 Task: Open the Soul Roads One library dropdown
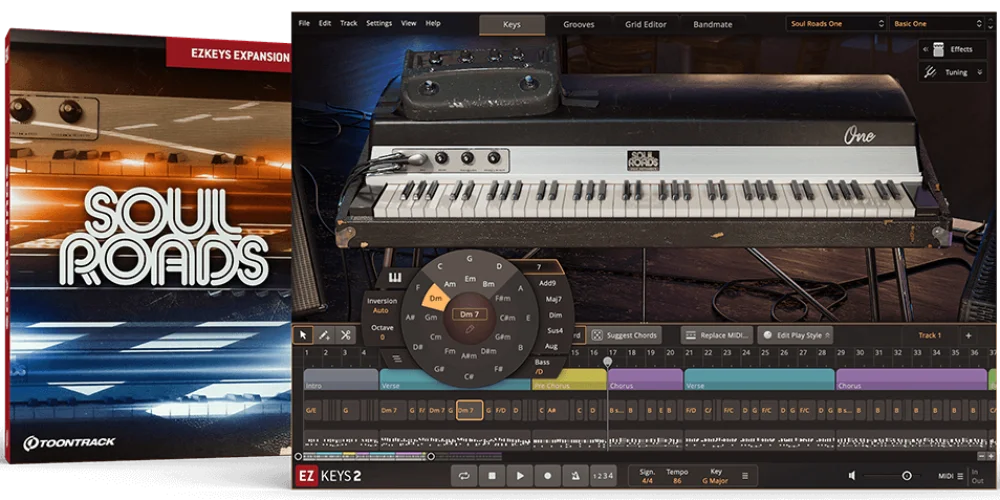835,23
